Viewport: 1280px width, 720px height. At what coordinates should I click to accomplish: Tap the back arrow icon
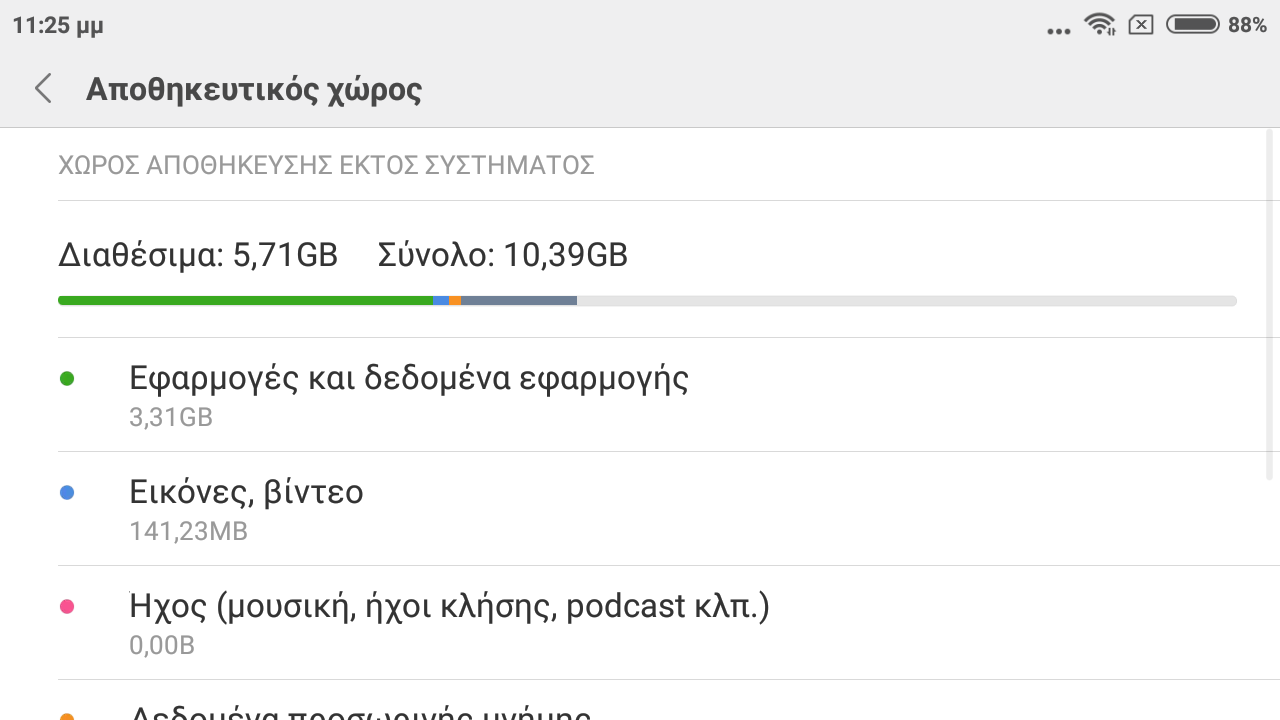click(42, 88)
